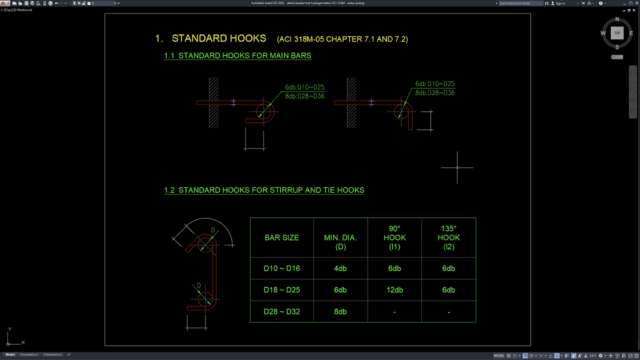640x360 pixels.
Task: Toggle snap mode in status bar
Action: click(515, 356)
